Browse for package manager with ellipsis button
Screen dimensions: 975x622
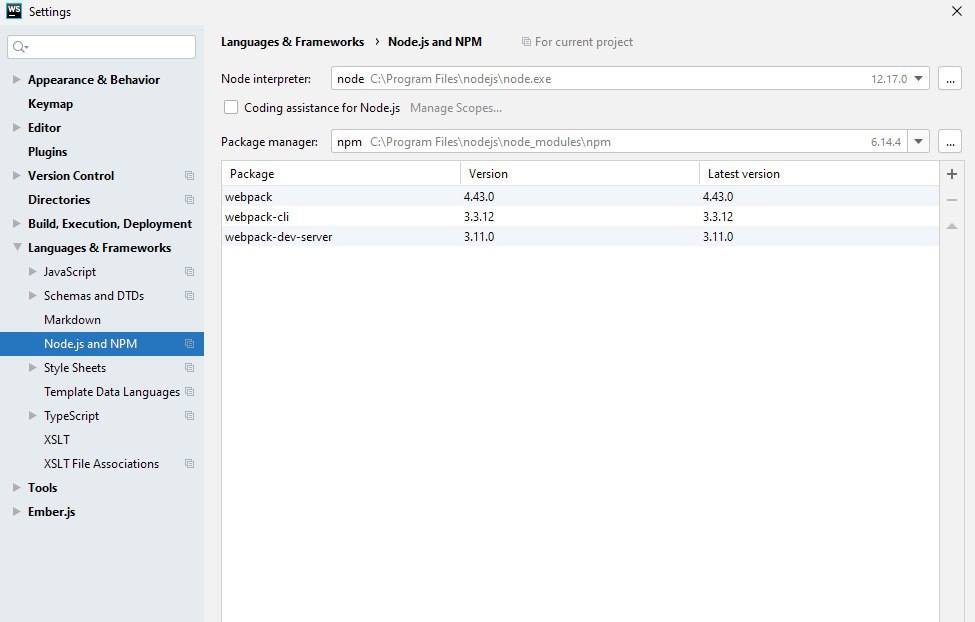(x=950, y=142)
